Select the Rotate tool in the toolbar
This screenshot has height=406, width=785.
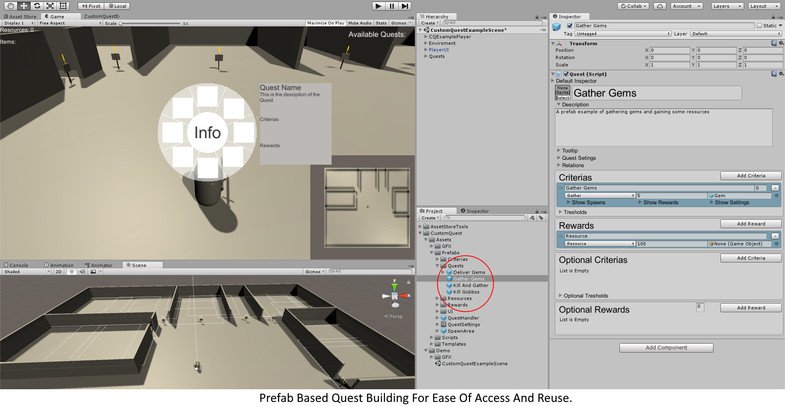click(37, 6)
